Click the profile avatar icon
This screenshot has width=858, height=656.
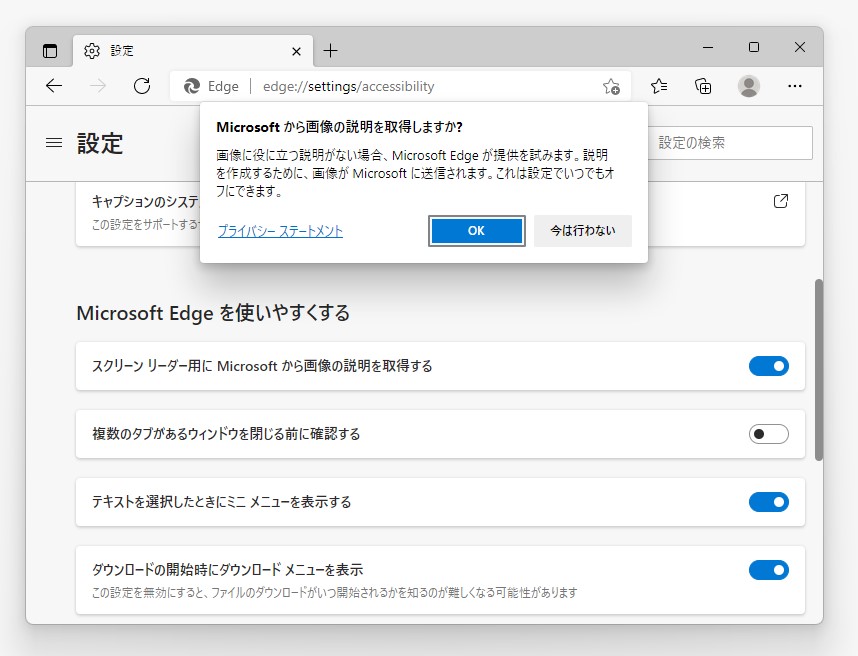[750, 87]
